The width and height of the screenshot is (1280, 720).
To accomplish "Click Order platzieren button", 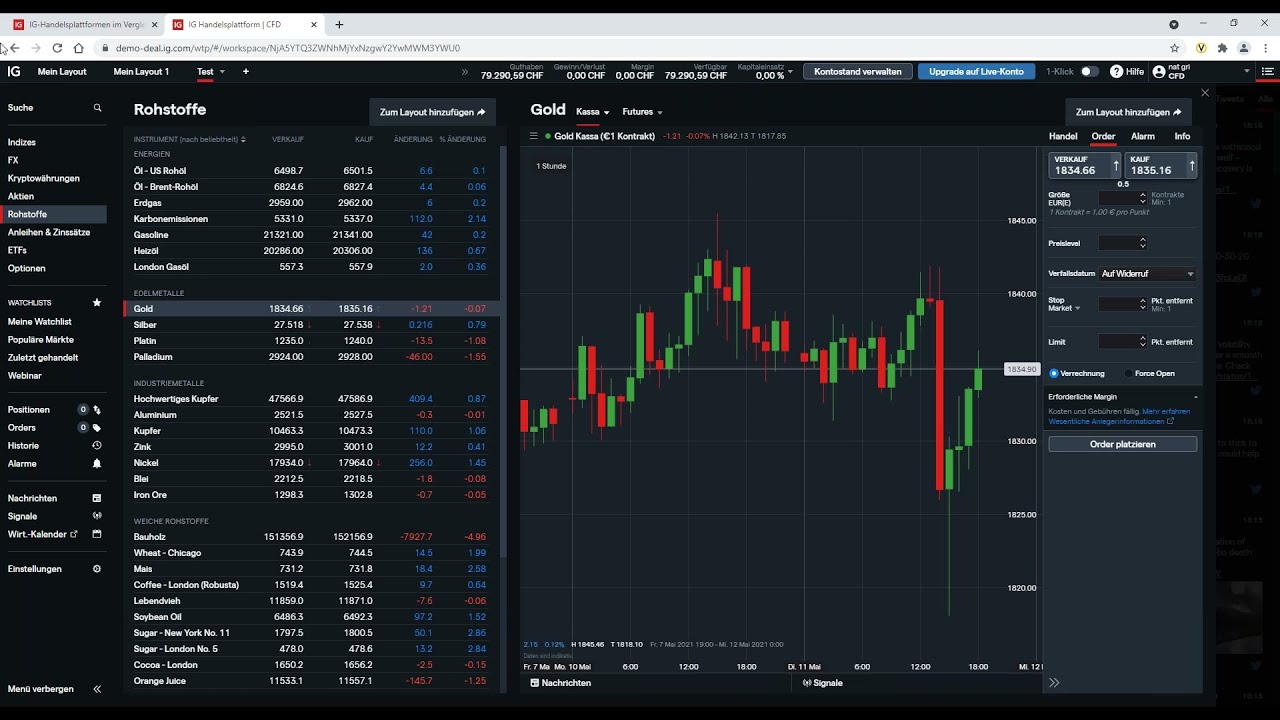I will [1122, 444].
